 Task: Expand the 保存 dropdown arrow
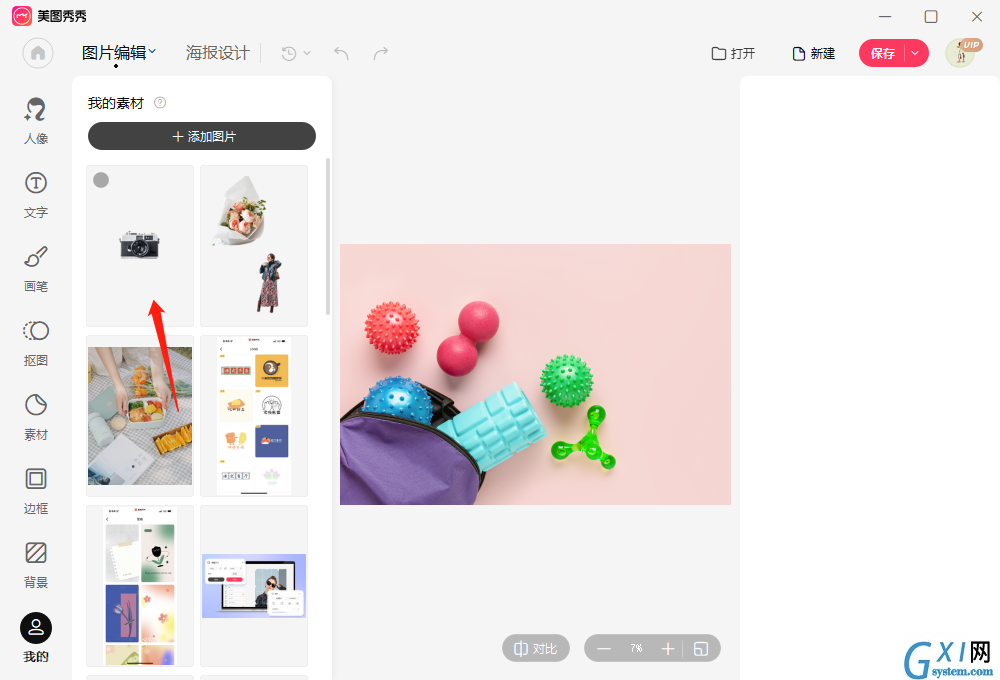[915, 53]
